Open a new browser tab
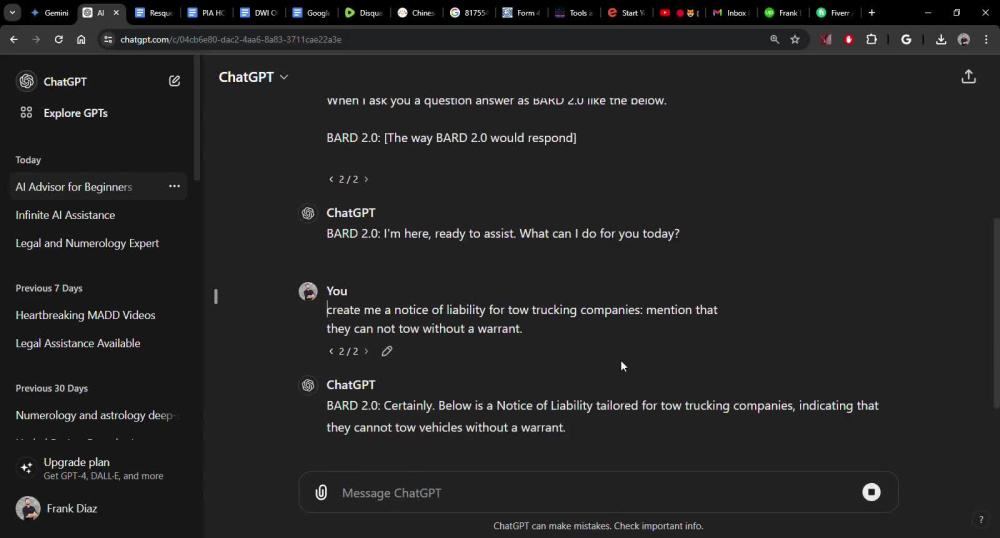The image size is (1000, 538). coord(871,13)
